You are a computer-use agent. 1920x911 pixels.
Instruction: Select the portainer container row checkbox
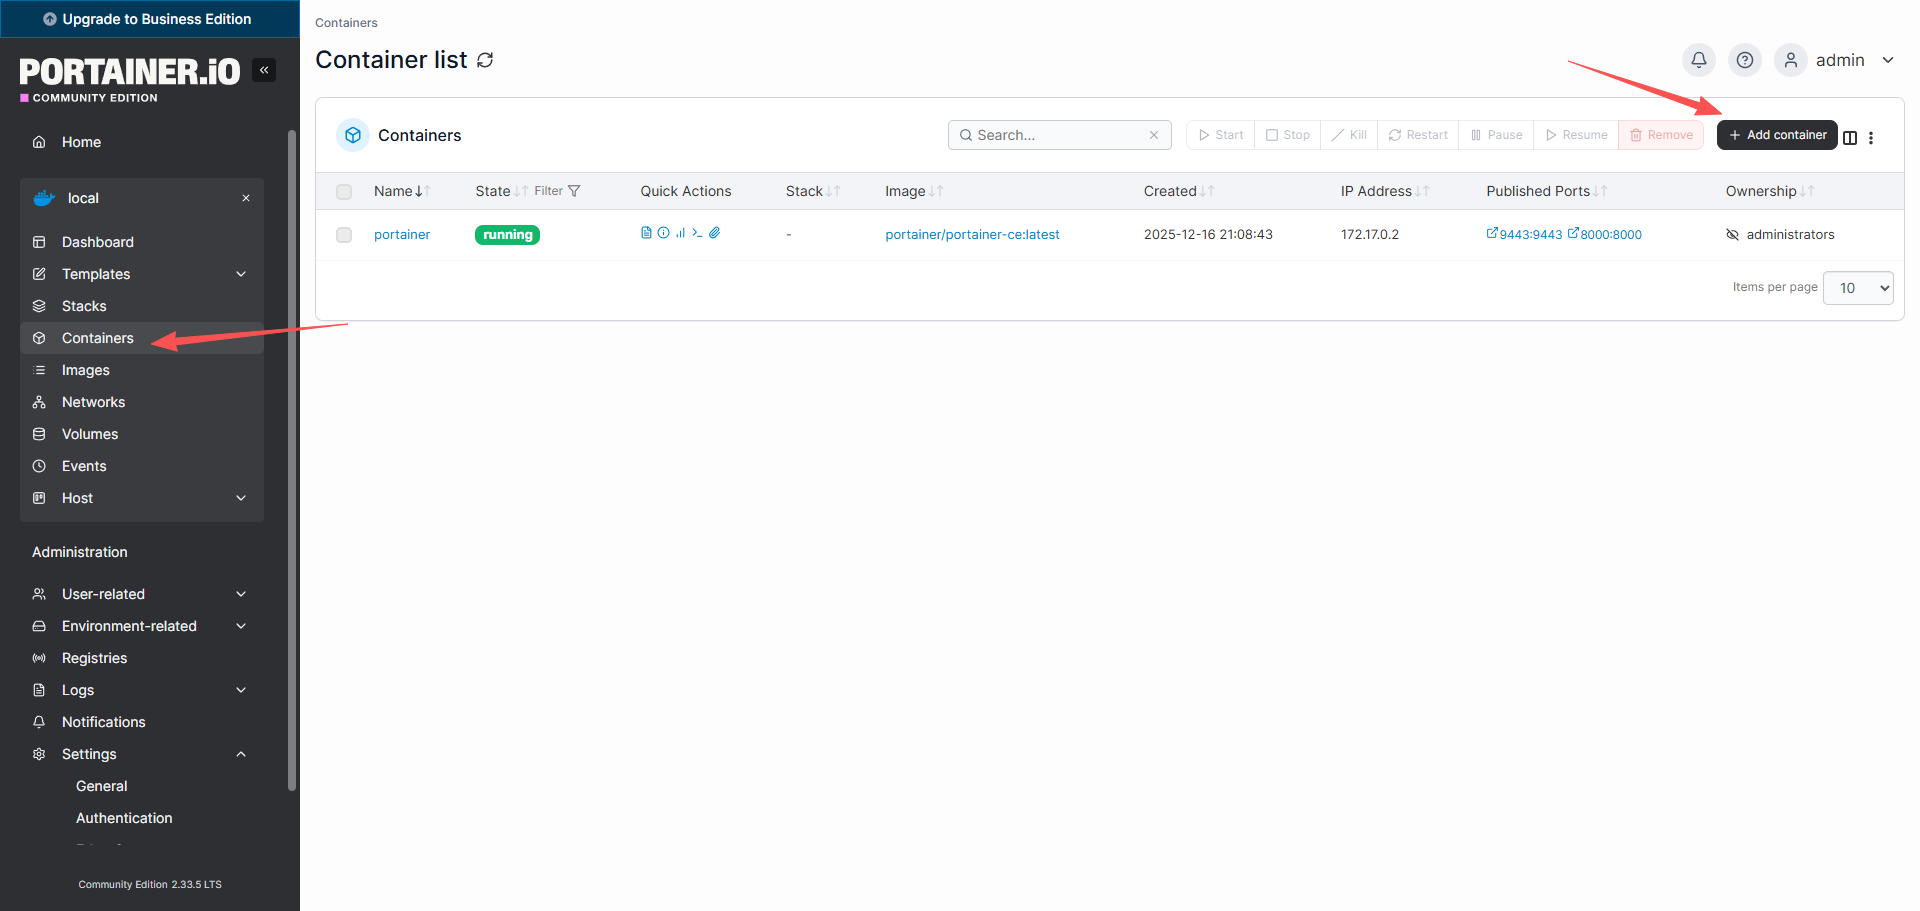click(x=344, y=235)
